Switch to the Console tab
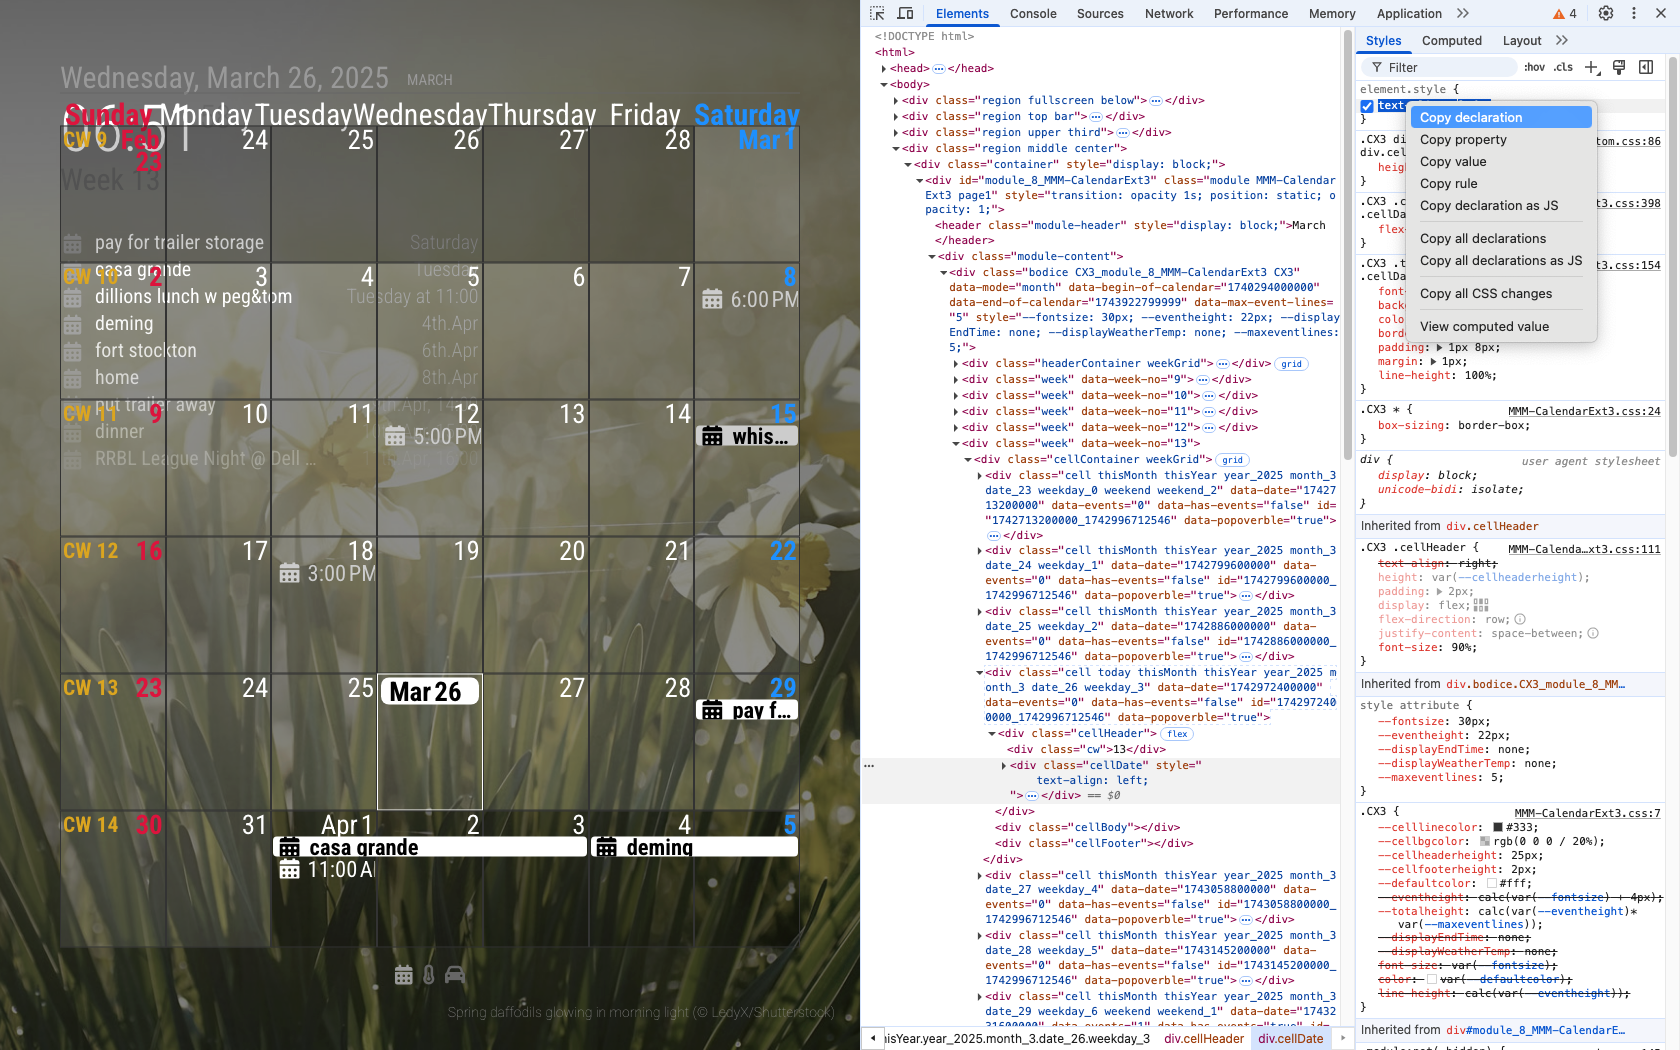This screenshot has height=1050, width=1680. pos(1033,13)
